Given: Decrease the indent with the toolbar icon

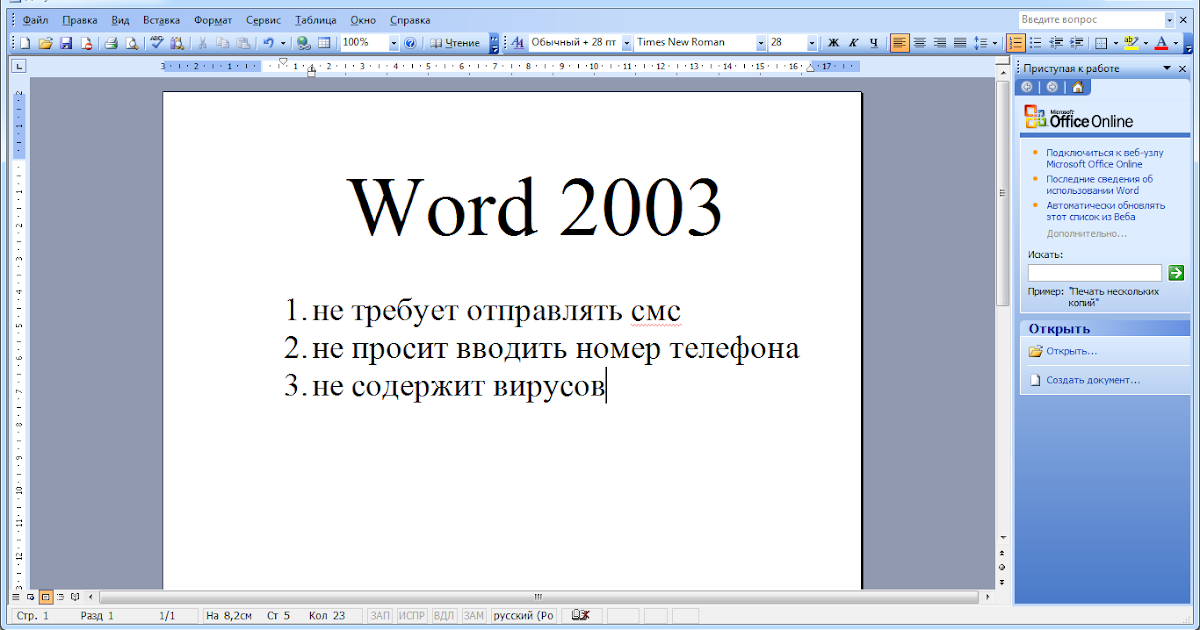Looking at the screenshot, I should pos(1056,43).
